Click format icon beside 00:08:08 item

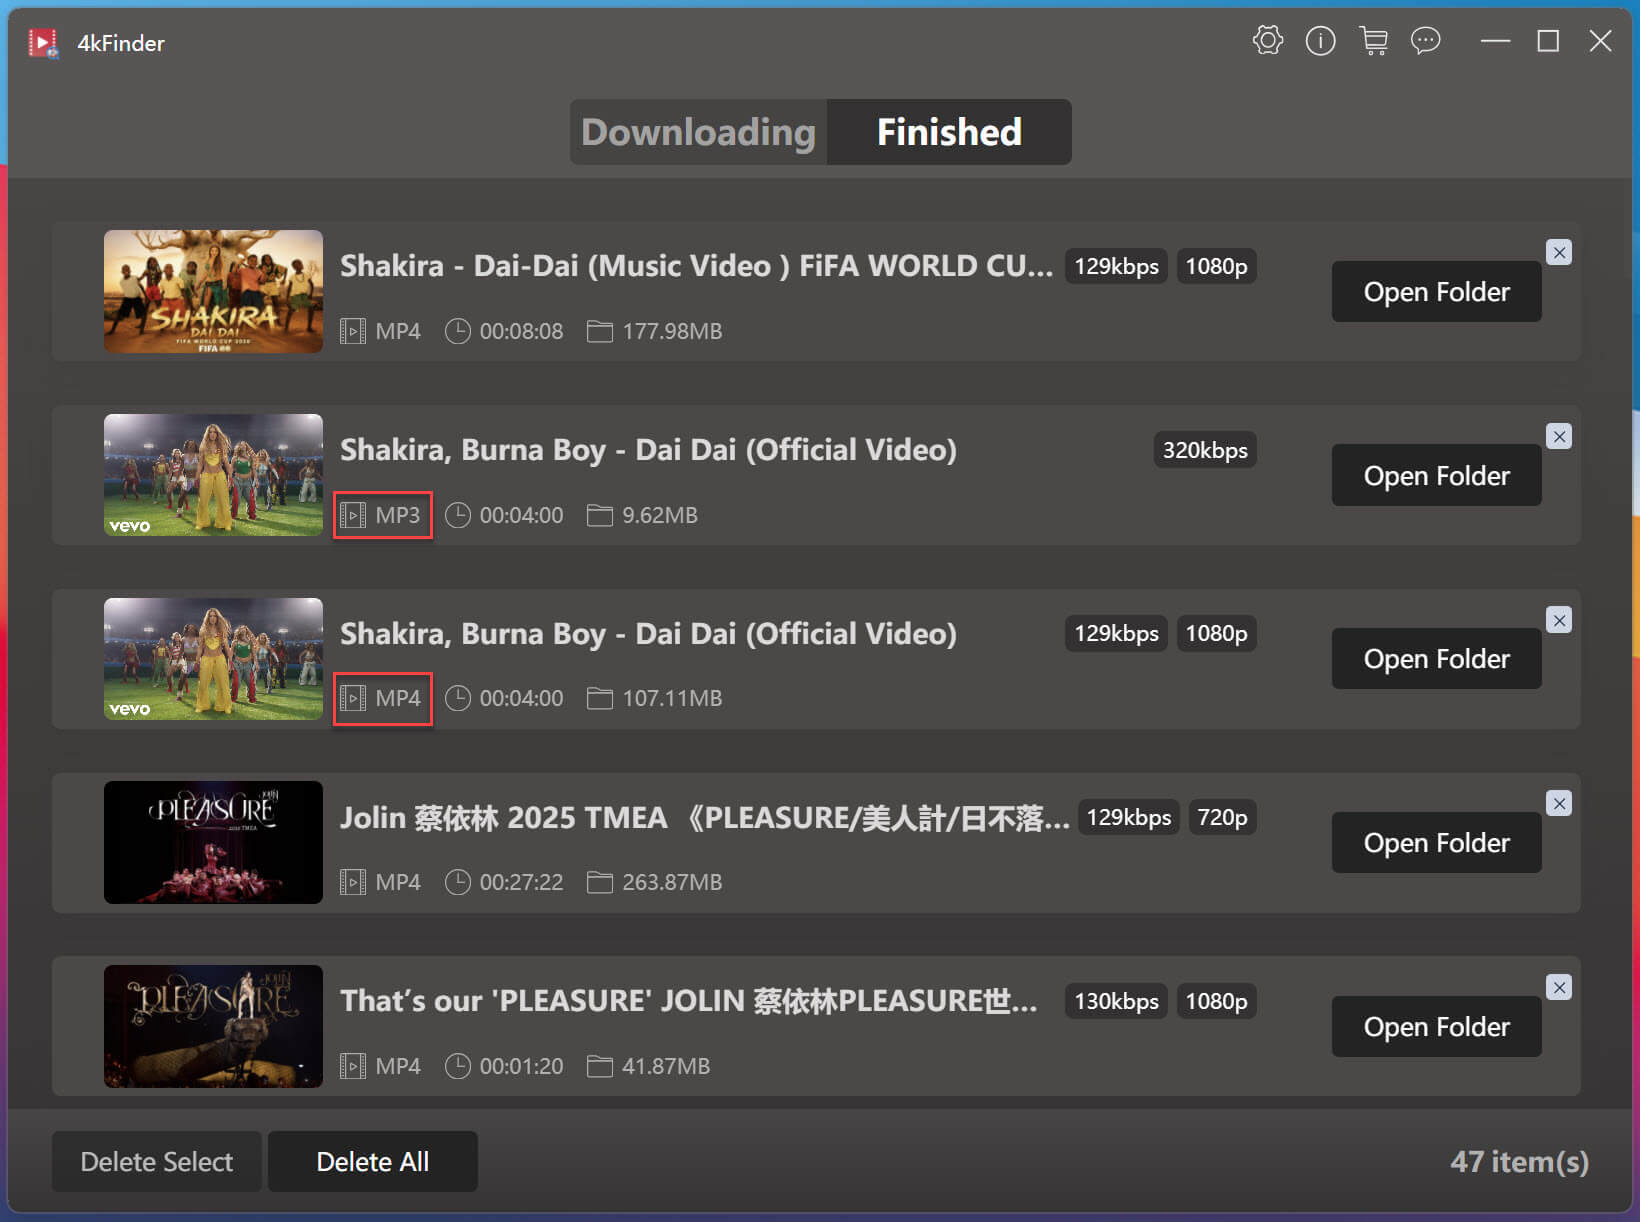[352, 331]
